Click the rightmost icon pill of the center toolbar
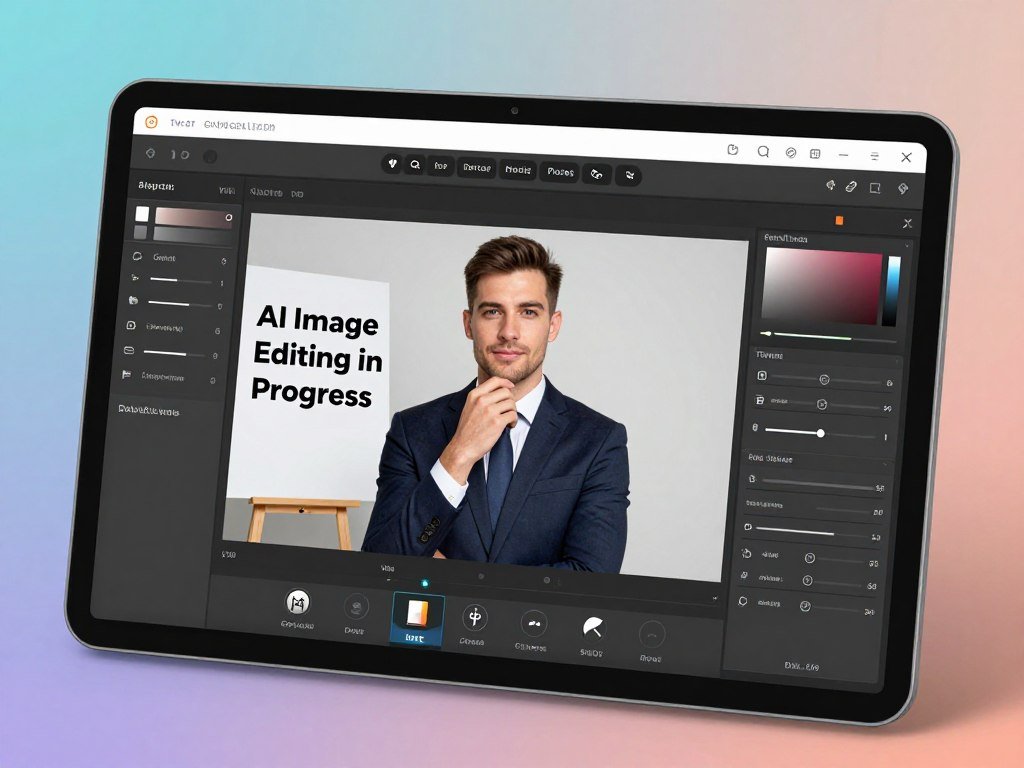The height and width of the screenshot is (768, 1024). tap(629, 174)
